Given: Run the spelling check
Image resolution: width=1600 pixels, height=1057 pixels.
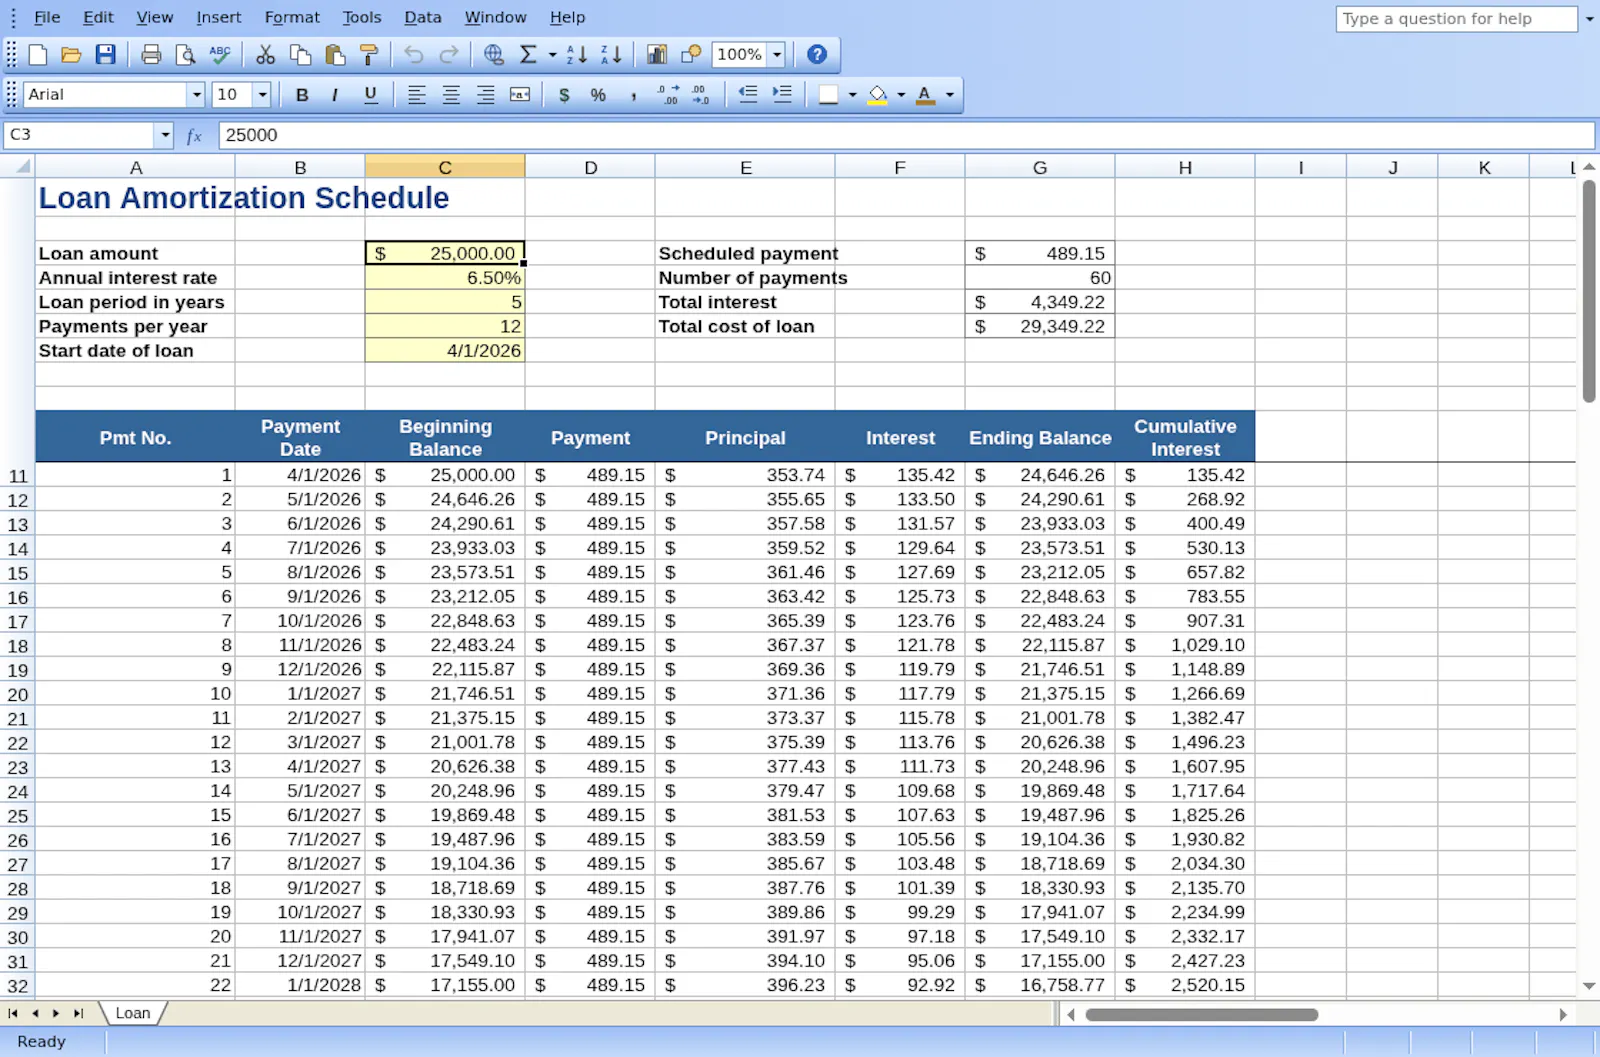Looking at the screenshot, I should pos(220,55).
